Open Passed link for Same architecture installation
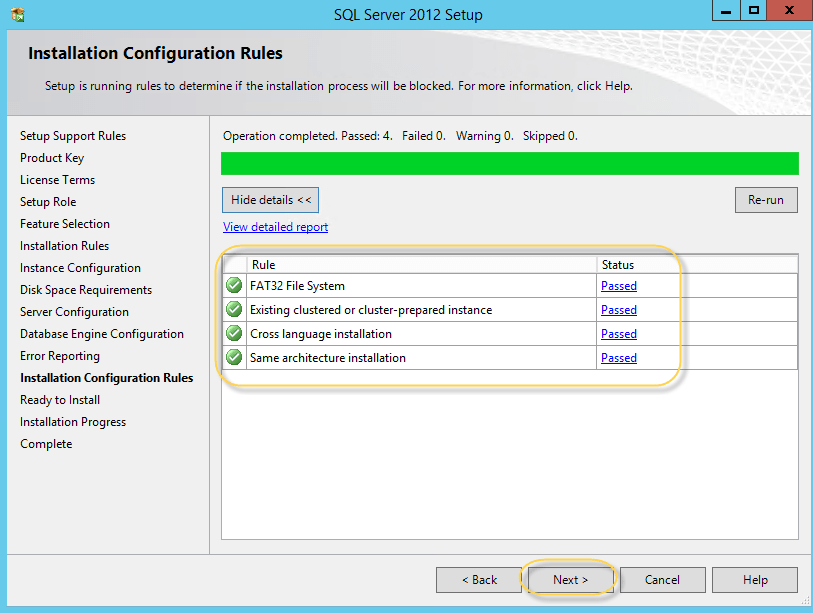This screenshot has height=613, width=813. (618, 358)
